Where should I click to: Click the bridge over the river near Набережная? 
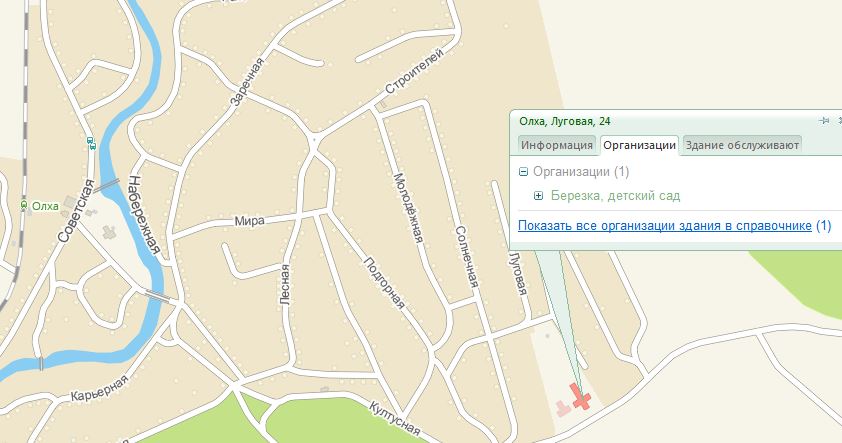pos(106,185)
